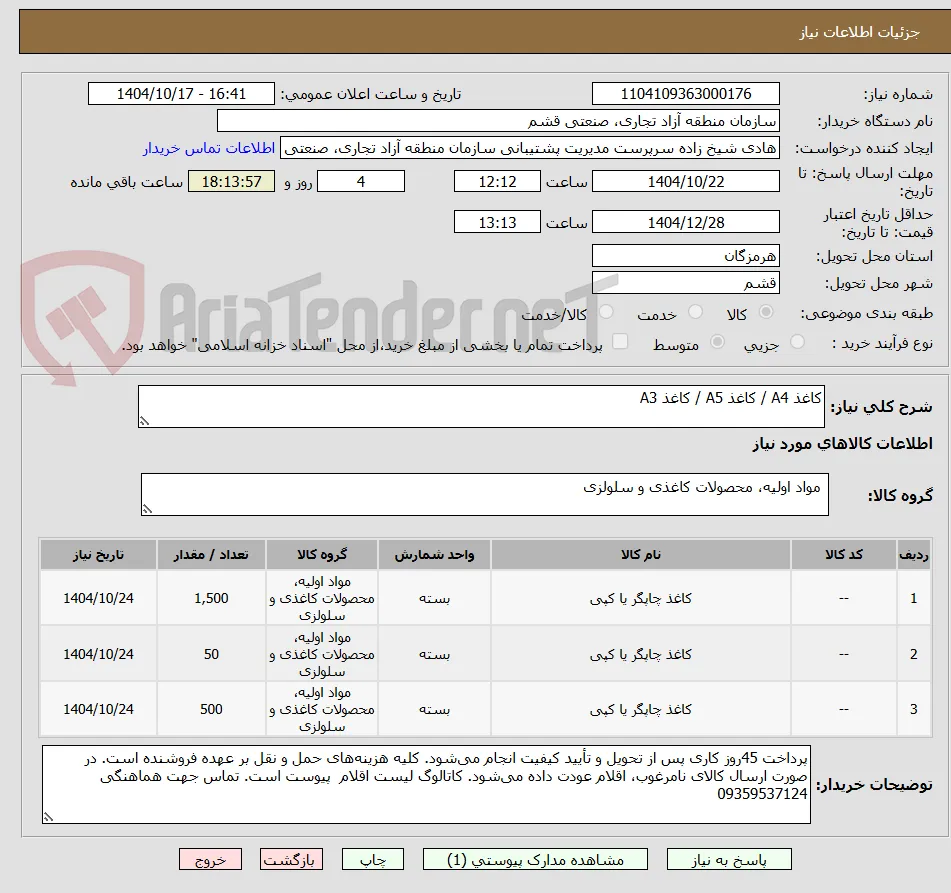This screenshot has width=951, height=893.
Task: Click the date 1404/10/24 in row 2
Action: click(x=98, y=654)
